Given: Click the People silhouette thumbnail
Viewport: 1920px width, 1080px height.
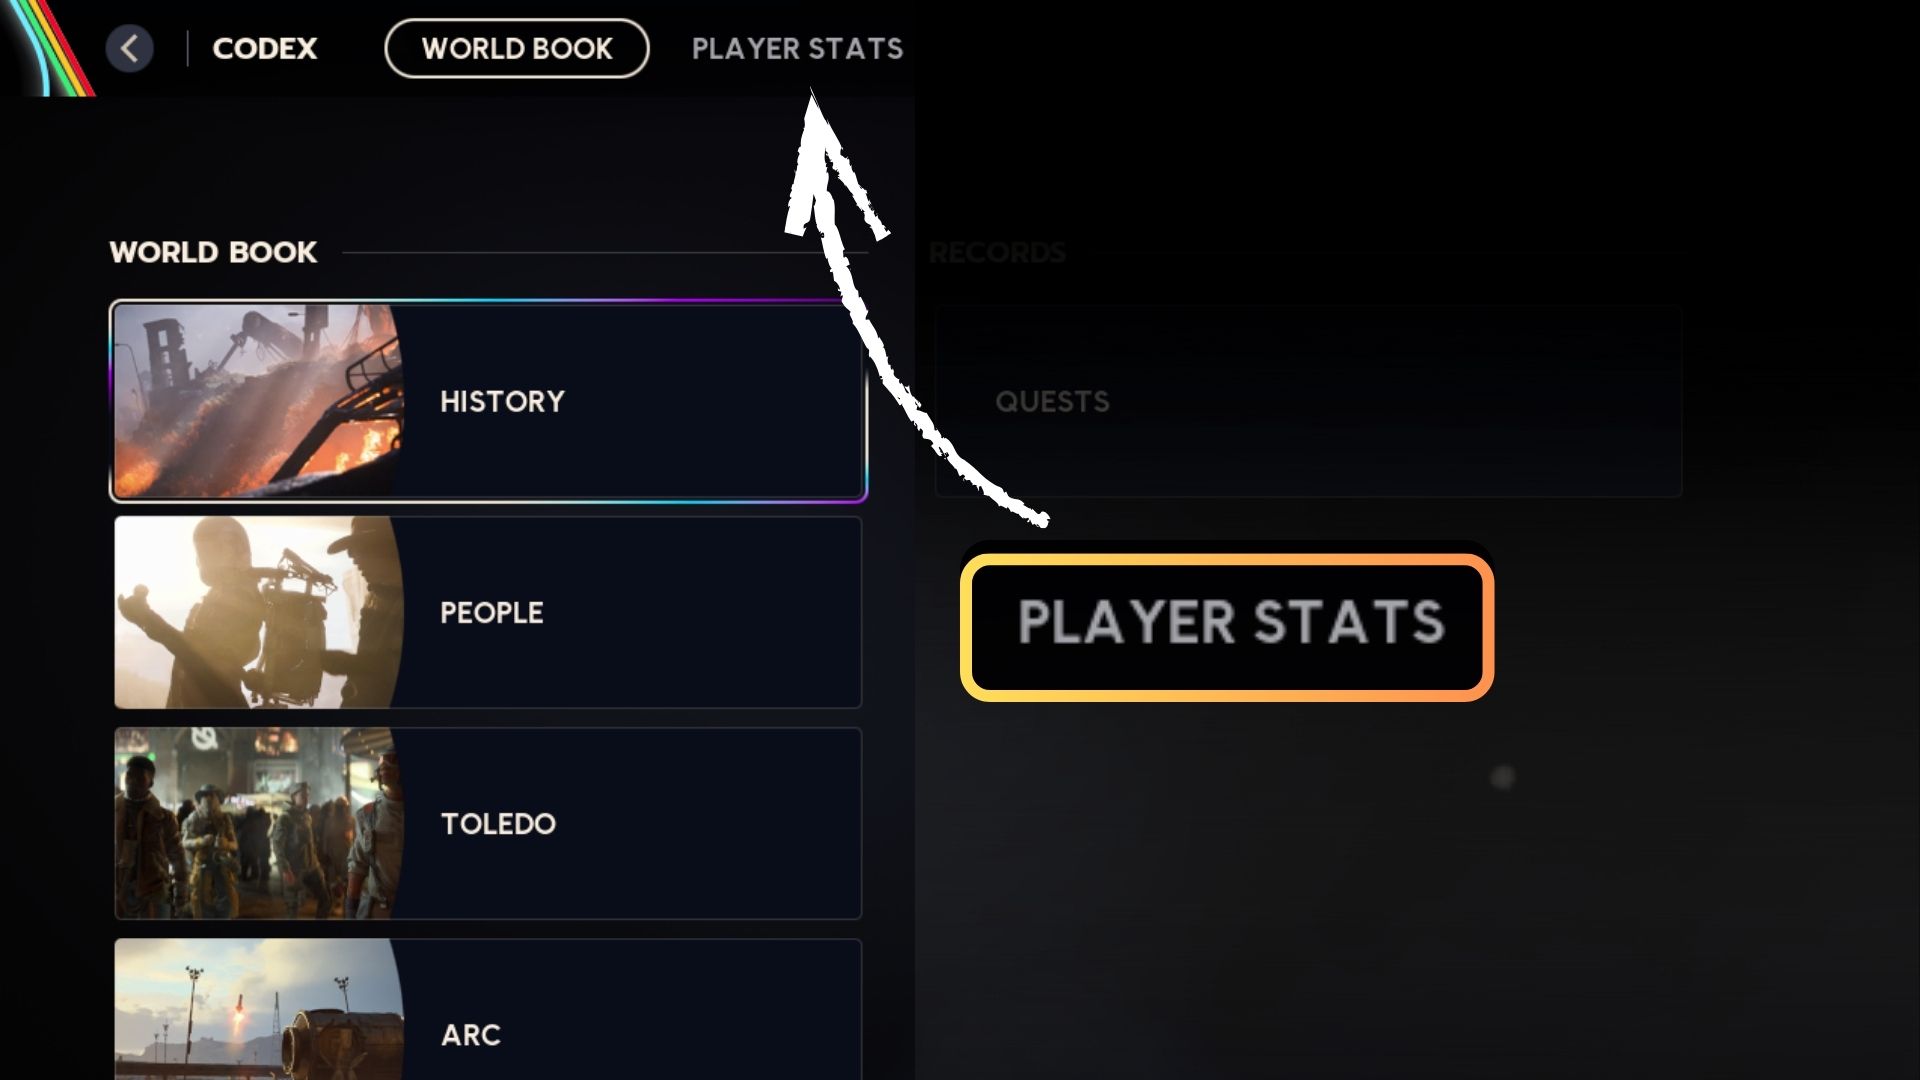Looking at the screenshot, I should tap(258, 612).
